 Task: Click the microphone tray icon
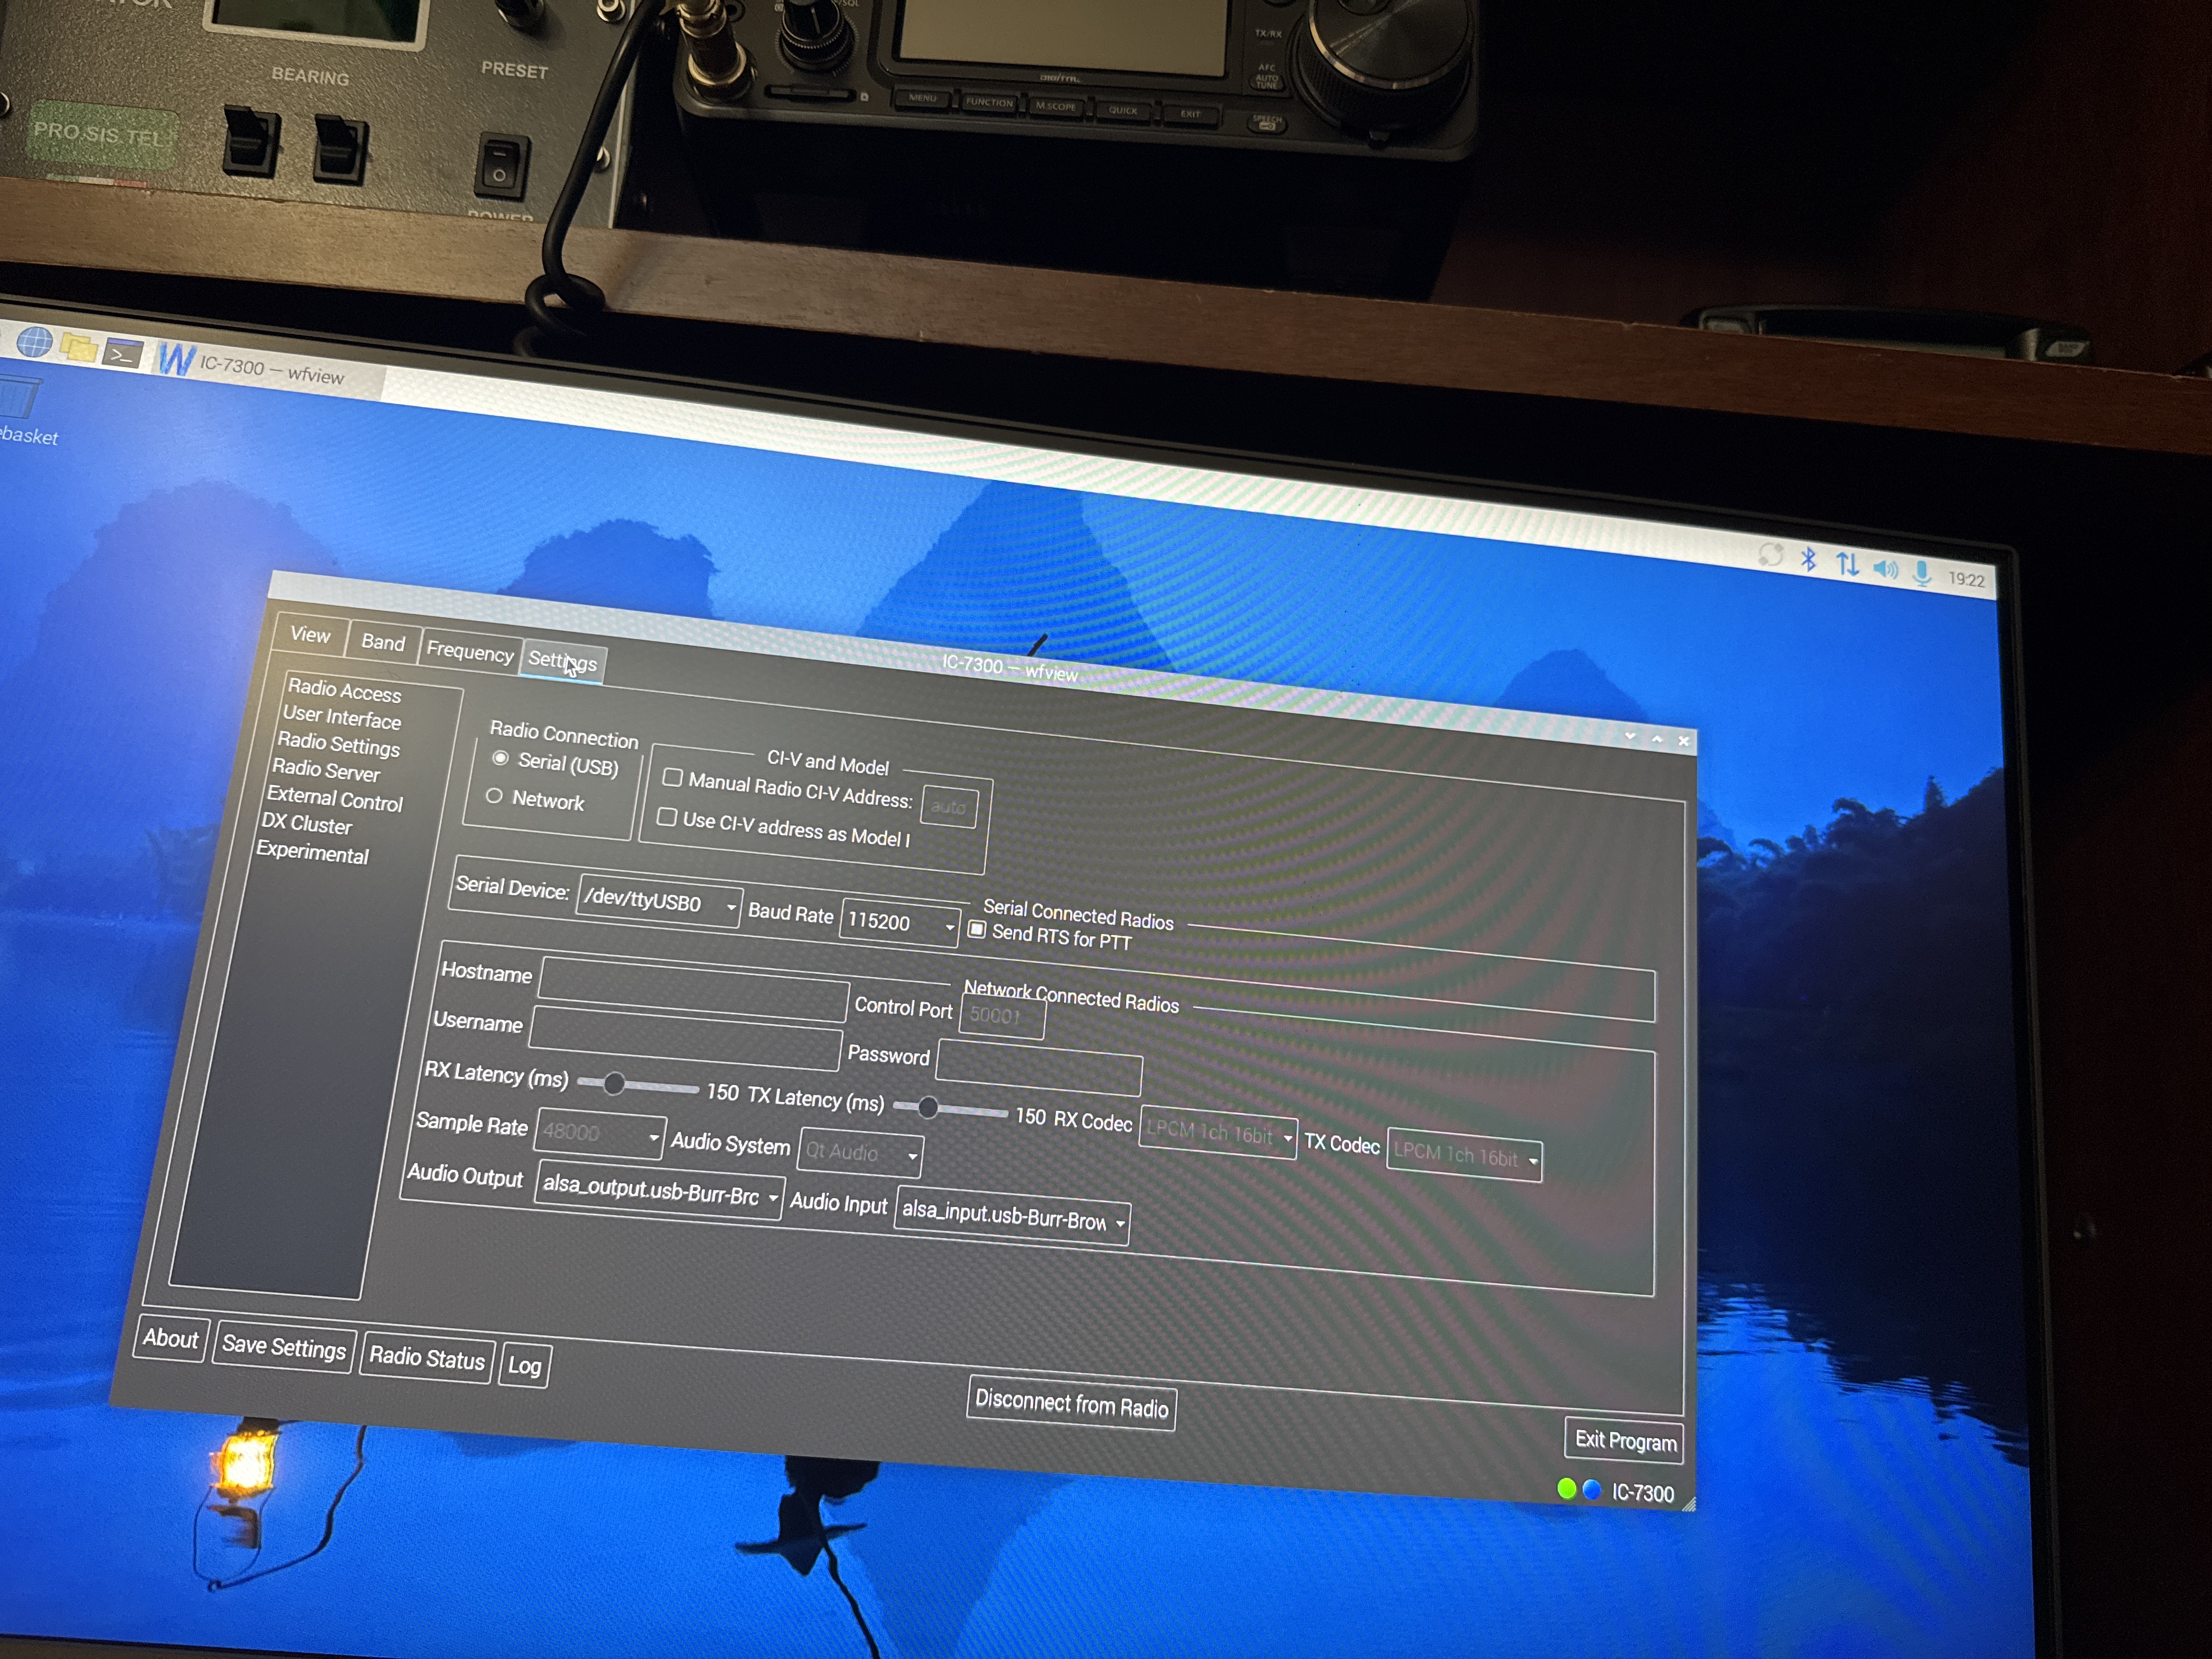pos(1922,573)
